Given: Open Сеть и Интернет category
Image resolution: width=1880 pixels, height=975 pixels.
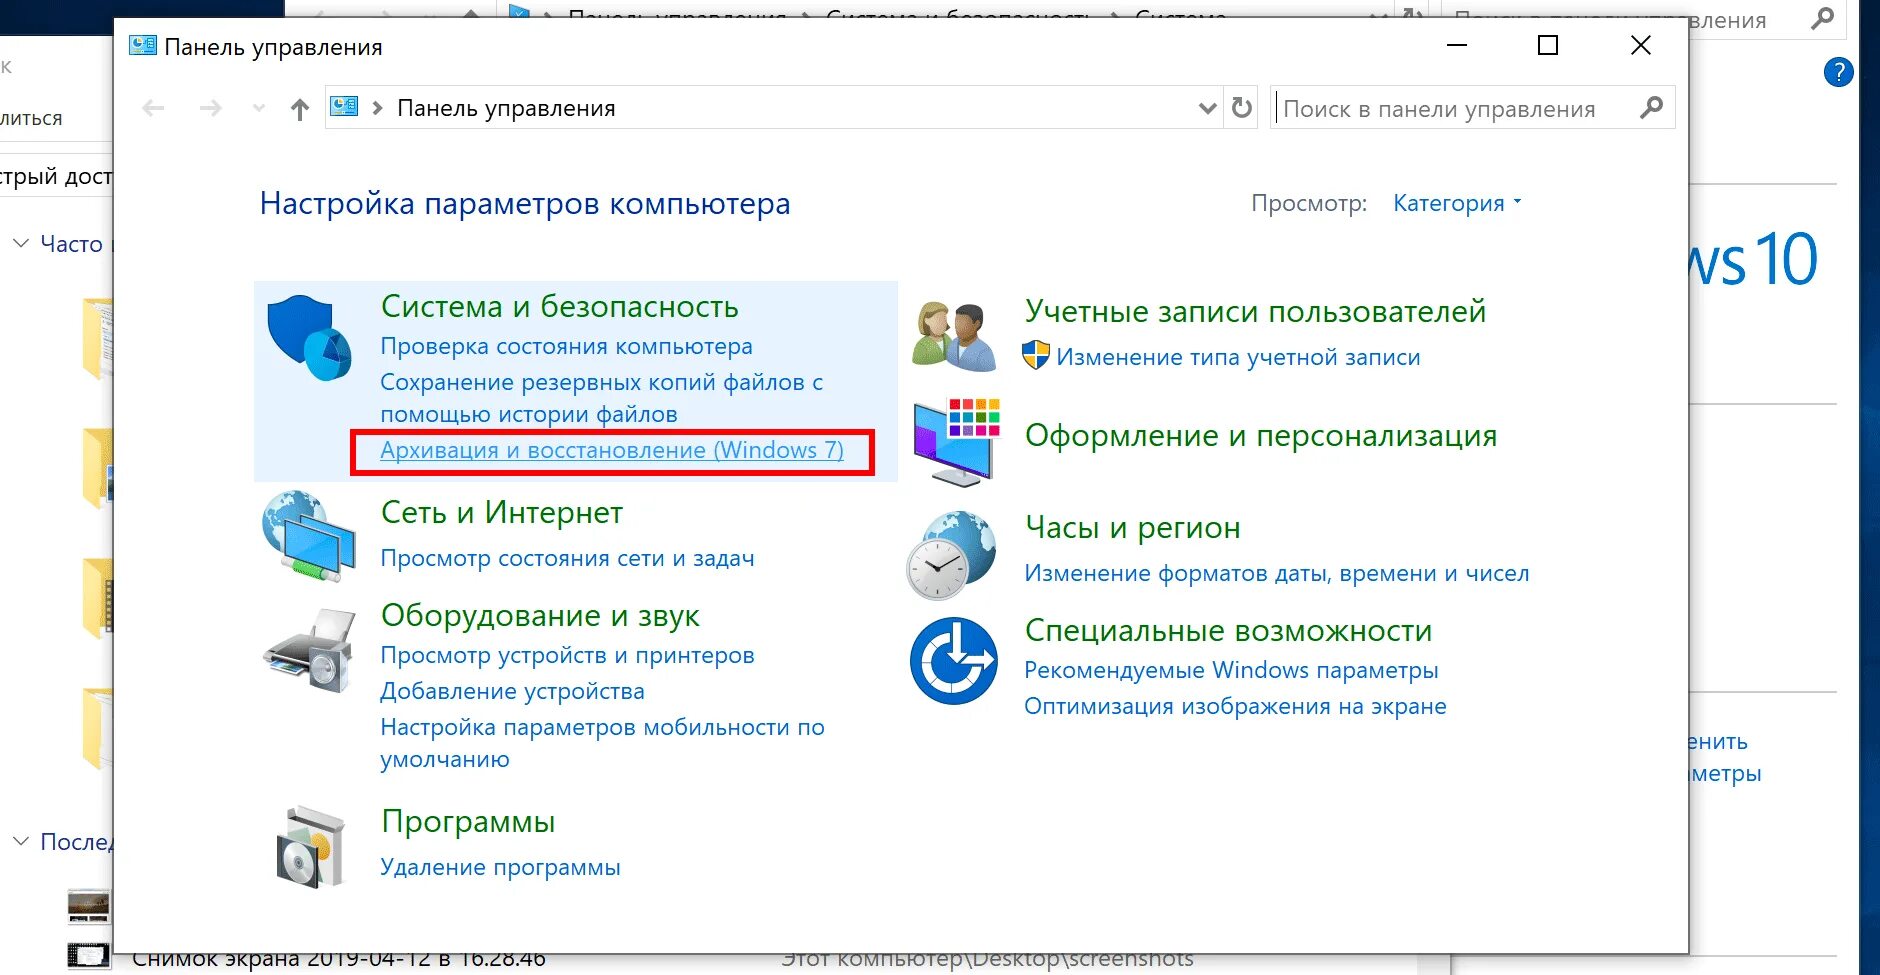Looking at the screenshot, I should click(x=502, y=512).
